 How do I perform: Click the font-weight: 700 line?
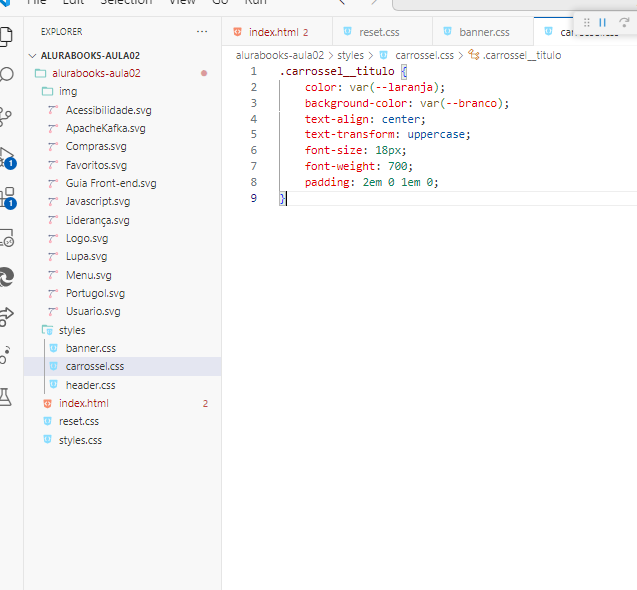coord(359,166)
